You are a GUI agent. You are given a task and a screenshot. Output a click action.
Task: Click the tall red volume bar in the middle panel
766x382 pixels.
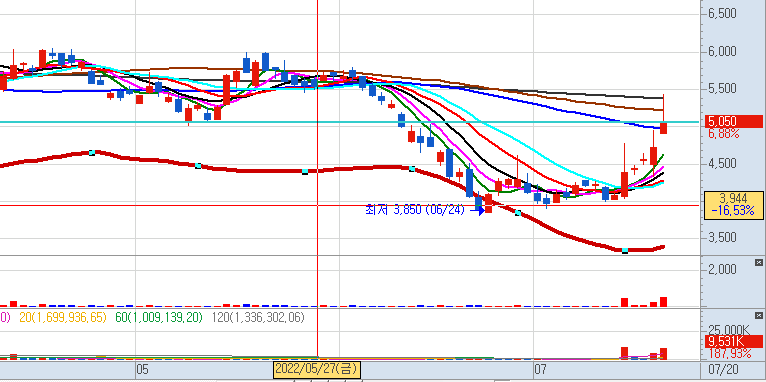tap(663, 302)
